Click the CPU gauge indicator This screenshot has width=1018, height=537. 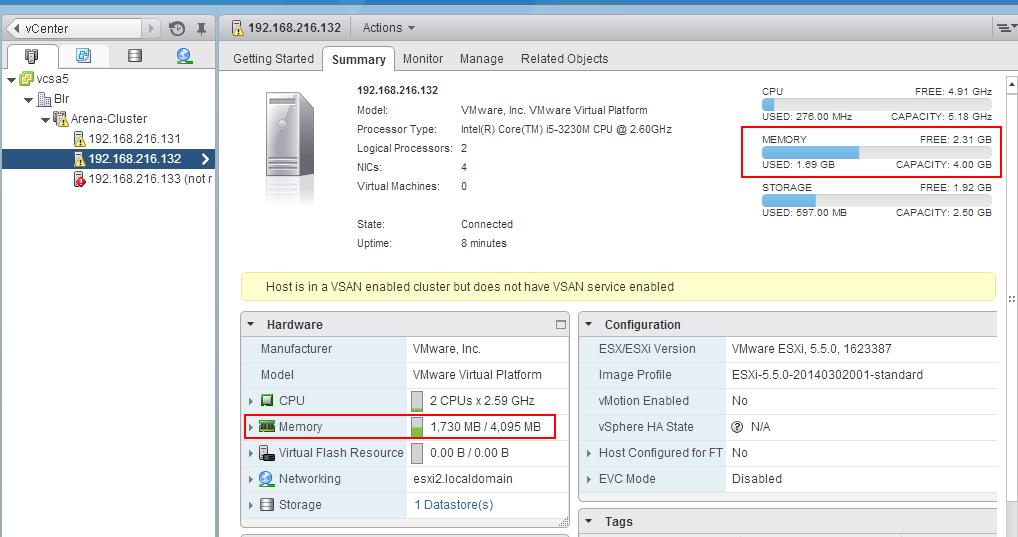click(x=417, y=401)
